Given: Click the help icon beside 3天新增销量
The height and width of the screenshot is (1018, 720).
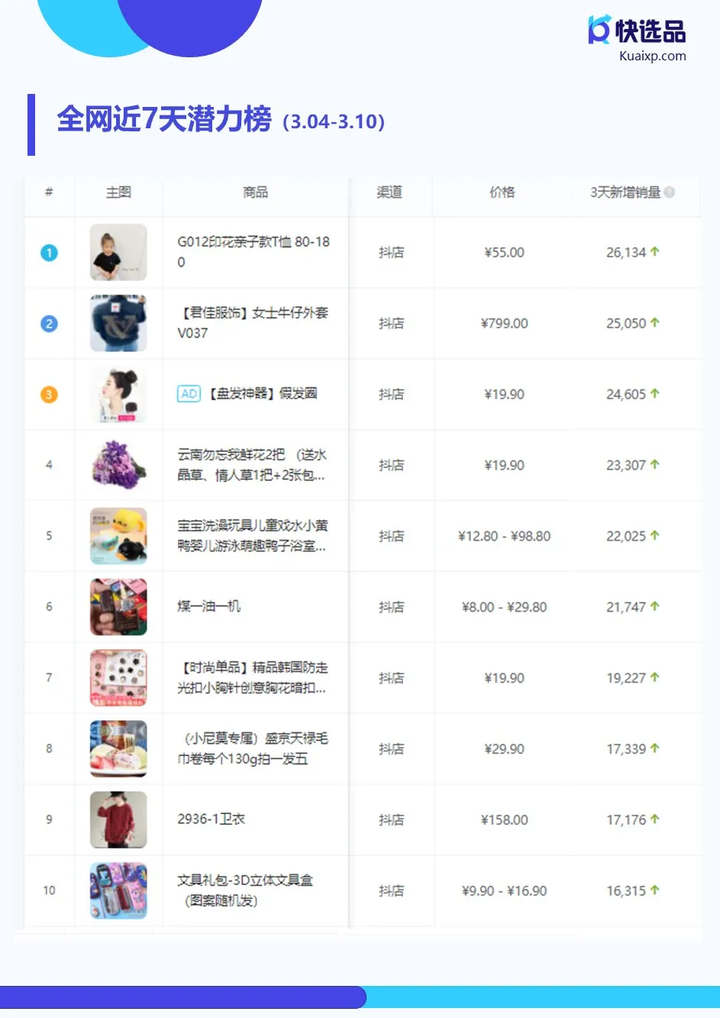Looking at the screenshot, I should (669, 192).
